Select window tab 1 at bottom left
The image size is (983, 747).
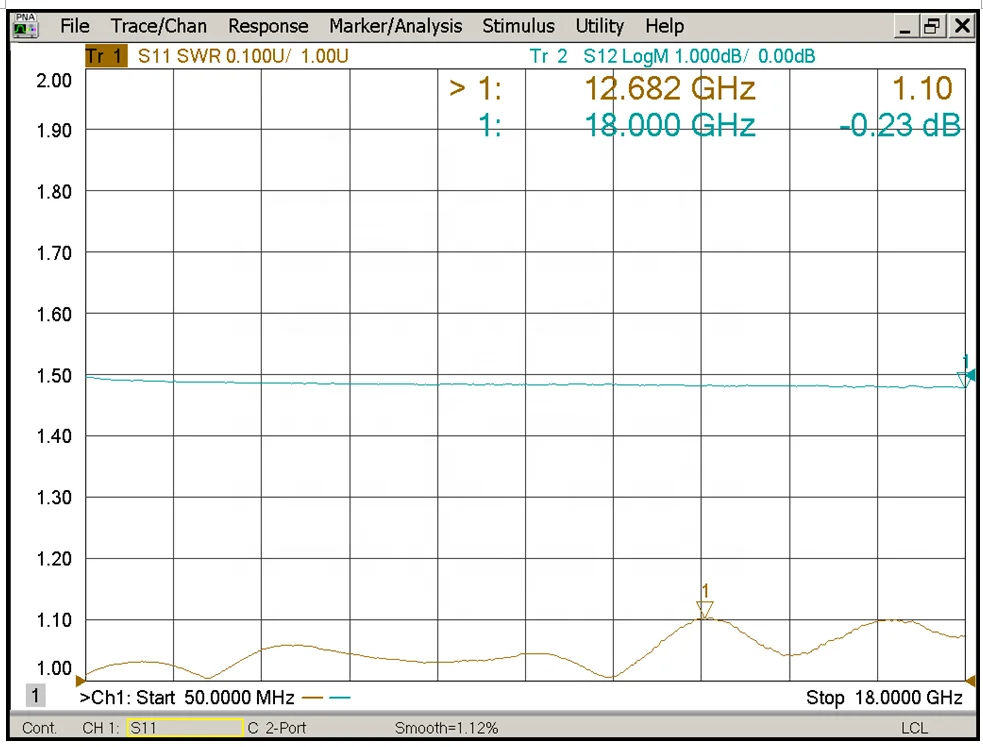pos(34,696)
